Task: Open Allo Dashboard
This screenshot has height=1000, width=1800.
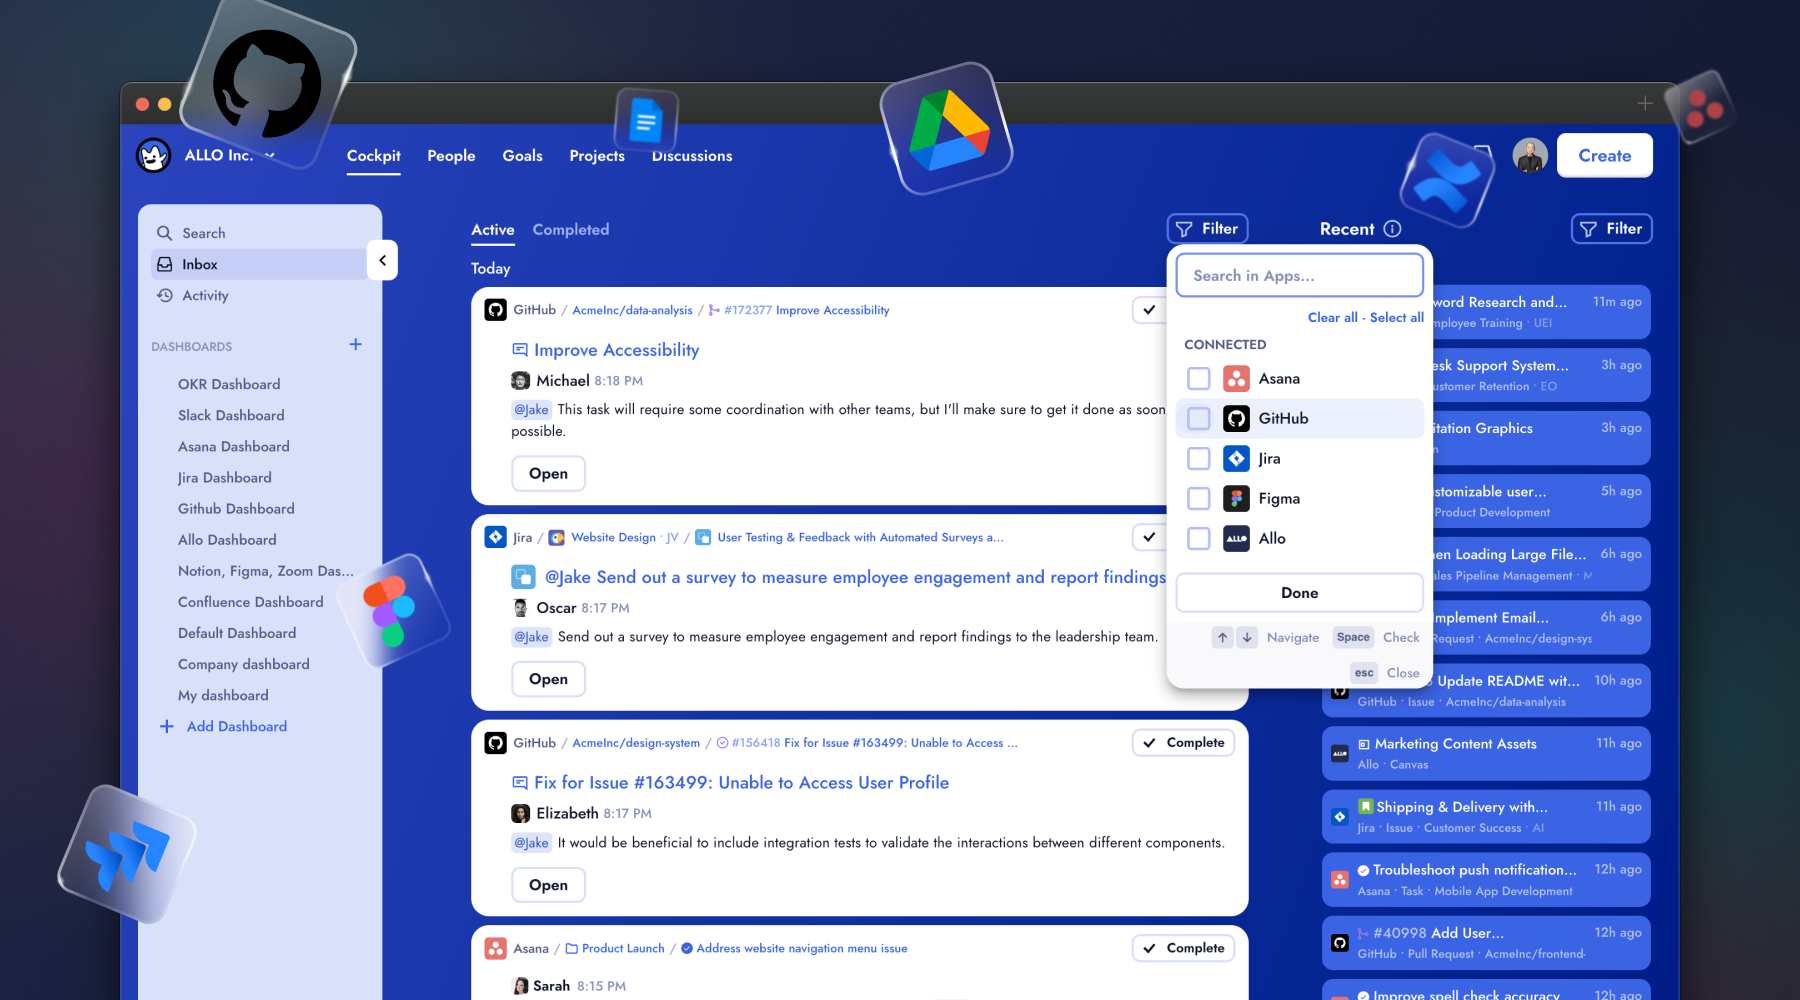Action: click(x=227, y=539)
